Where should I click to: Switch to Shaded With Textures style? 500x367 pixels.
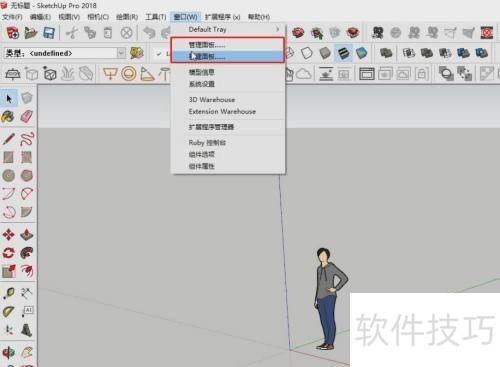click(343, 53)
